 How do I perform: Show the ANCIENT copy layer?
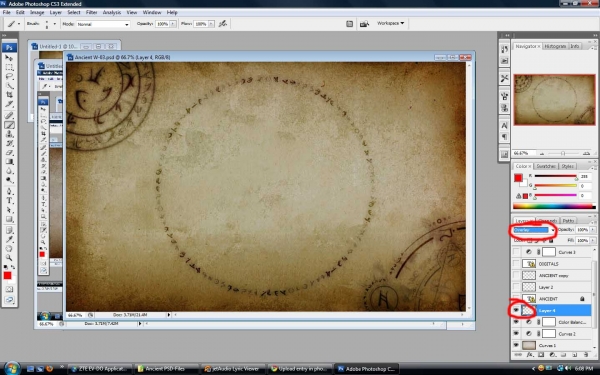click(x=517, y=275)
